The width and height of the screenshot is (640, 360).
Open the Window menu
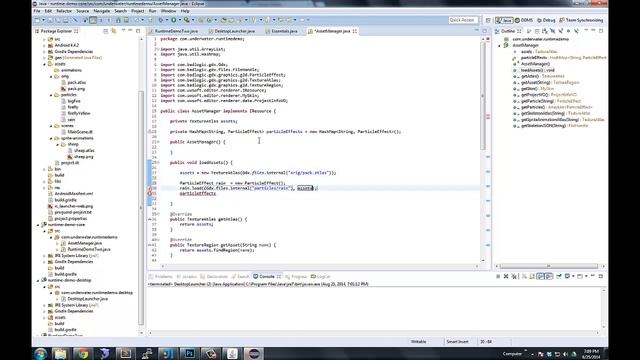(168, 11)
